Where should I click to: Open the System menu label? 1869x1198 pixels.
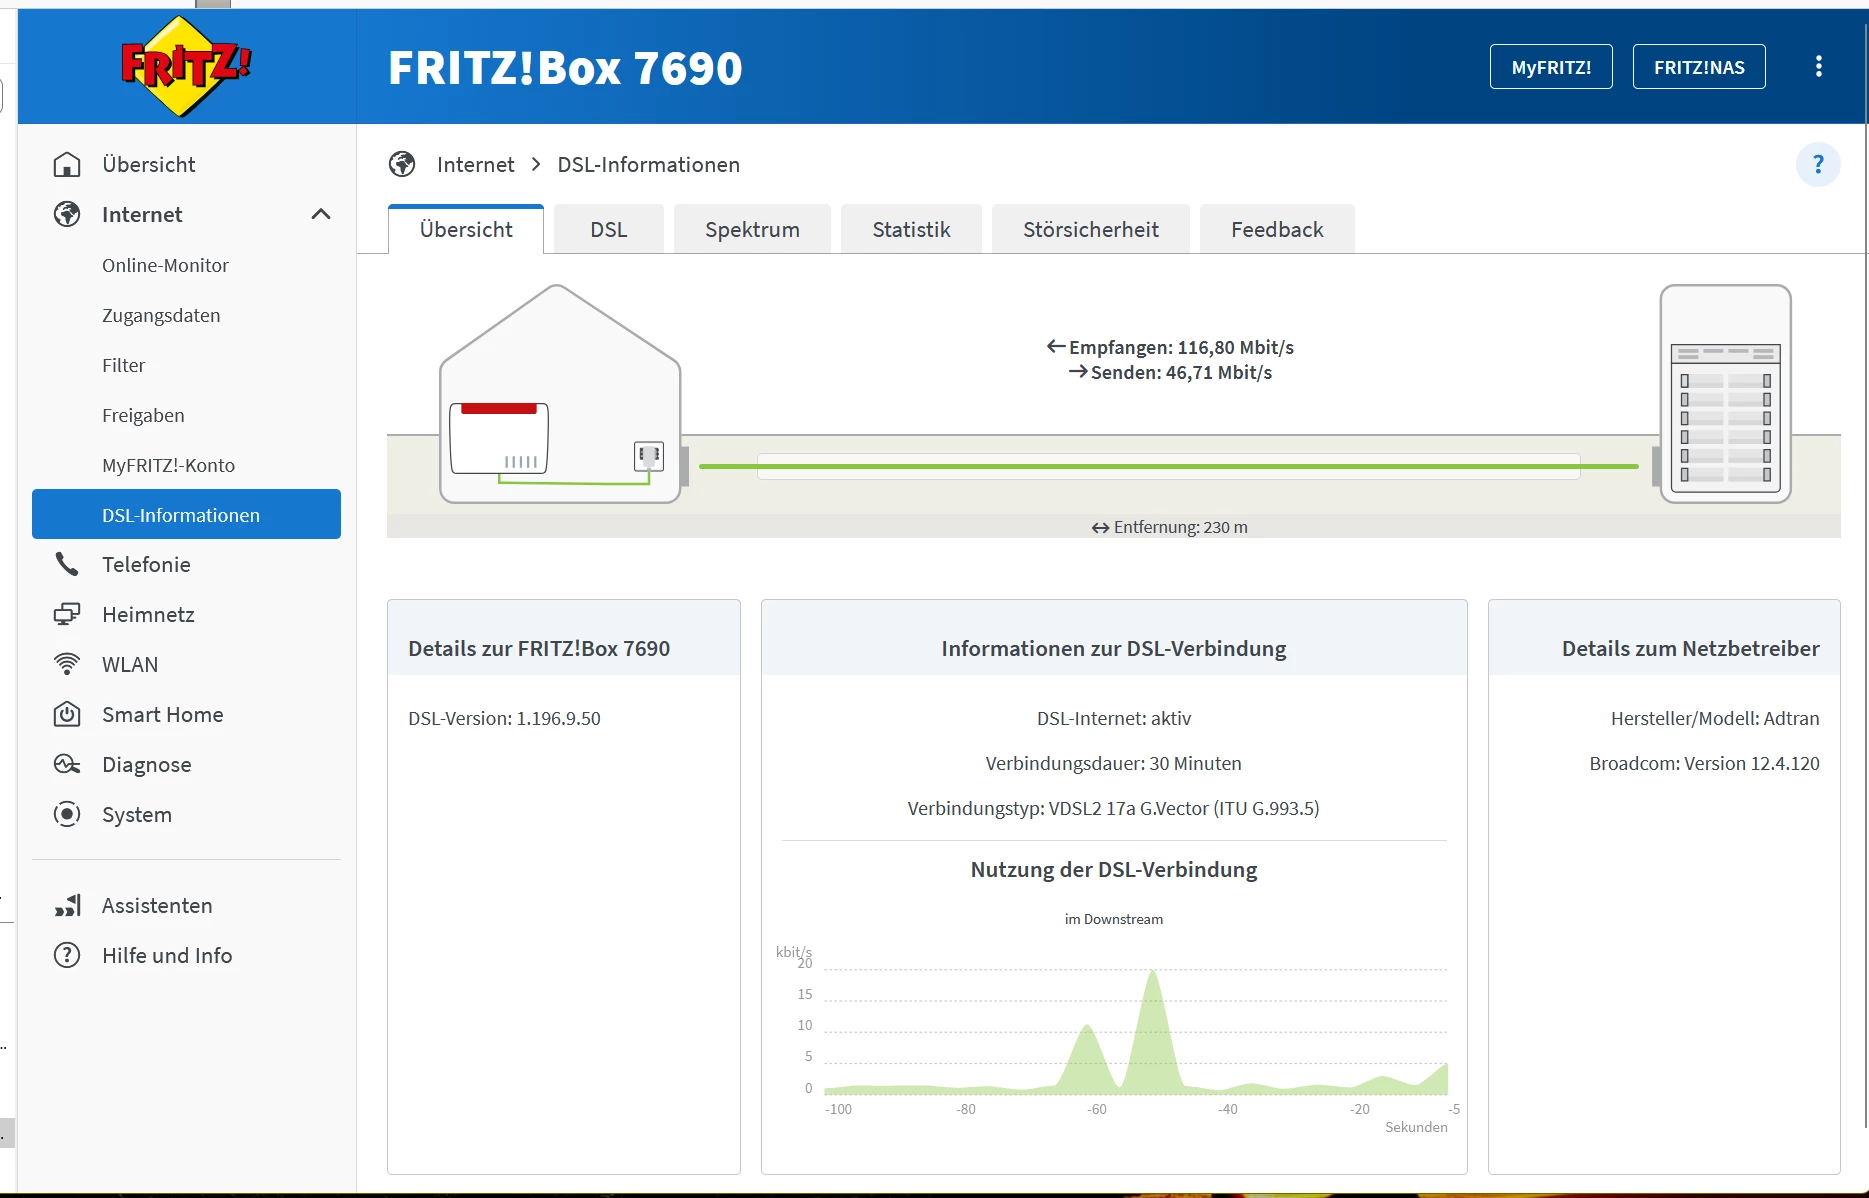click(x=137, y=814)
